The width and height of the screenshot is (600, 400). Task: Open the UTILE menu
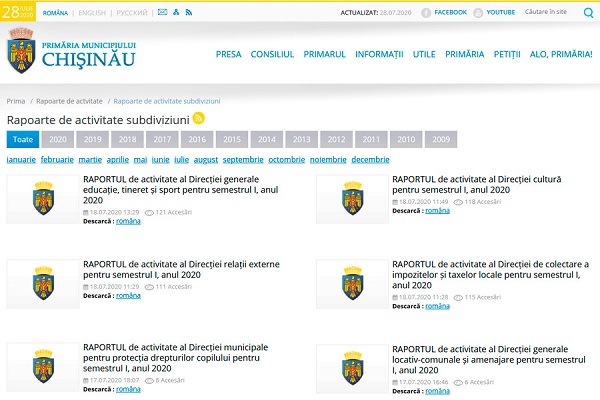pyautogui.click(x=424, y=54)
